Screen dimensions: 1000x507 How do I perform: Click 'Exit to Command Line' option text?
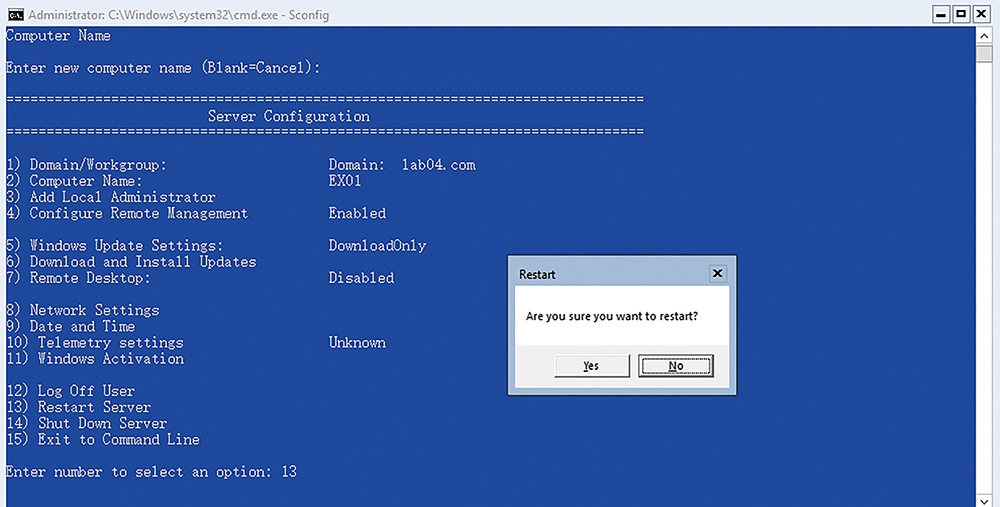click(119, 439)
